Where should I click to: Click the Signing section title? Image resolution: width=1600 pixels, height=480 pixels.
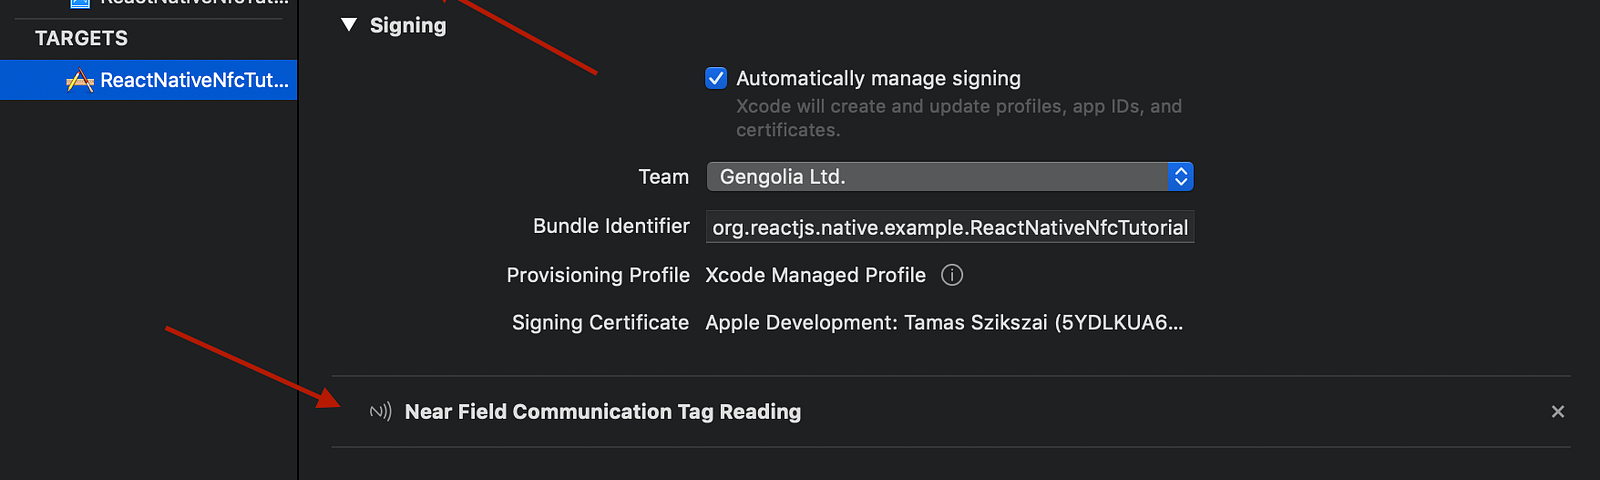[408, 25]
